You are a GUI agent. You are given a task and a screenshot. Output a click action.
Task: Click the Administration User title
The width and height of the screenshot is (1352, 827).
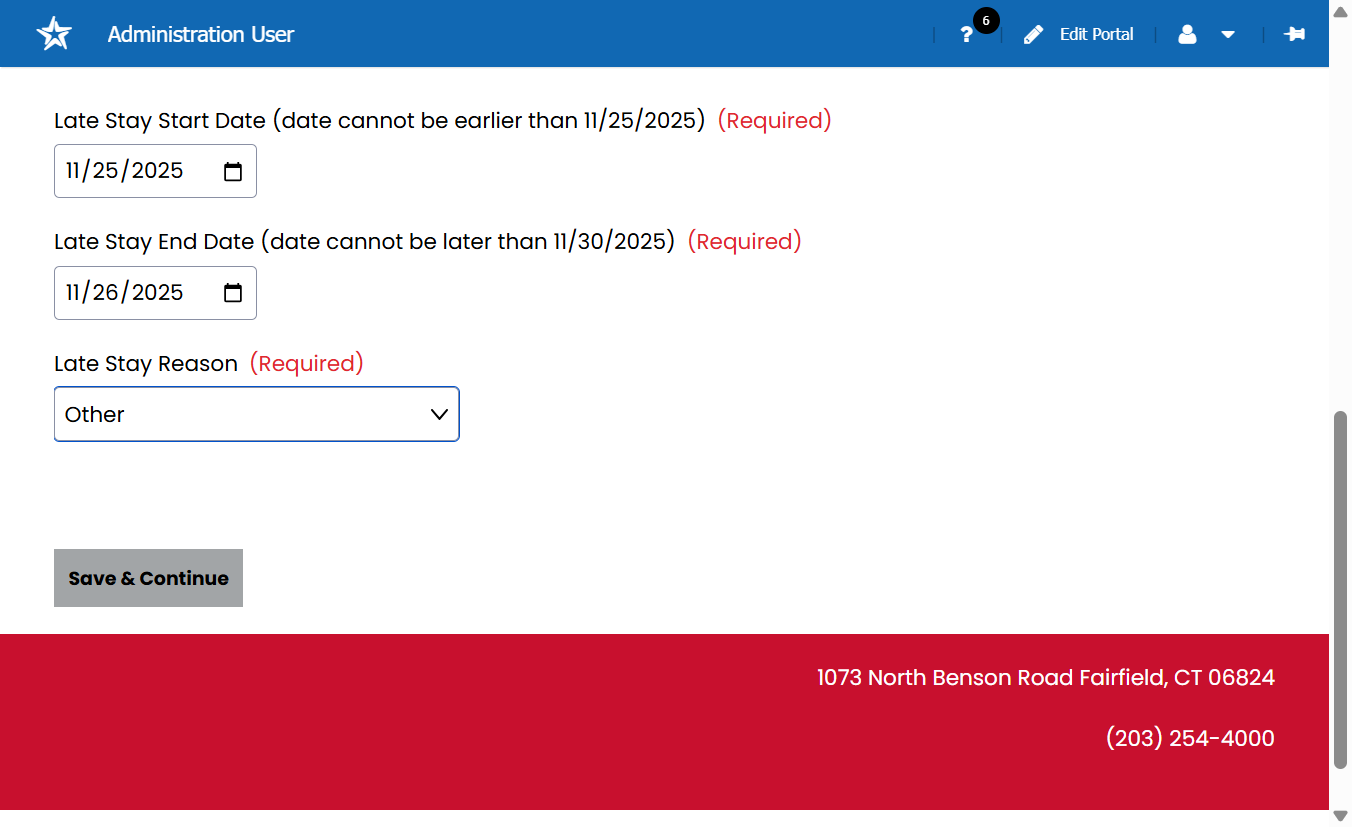pyautogui.click(x=201, y=34)
